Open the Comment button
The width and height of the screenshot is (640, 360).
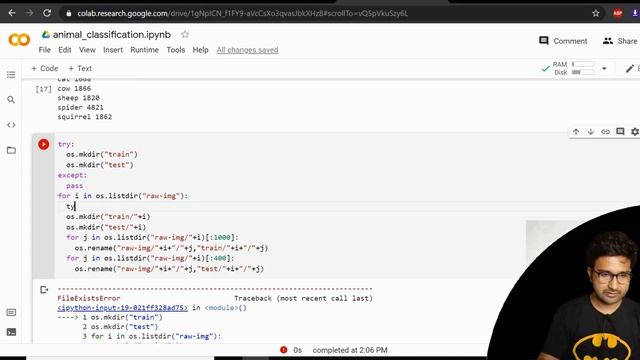click(x=563, y=41)
